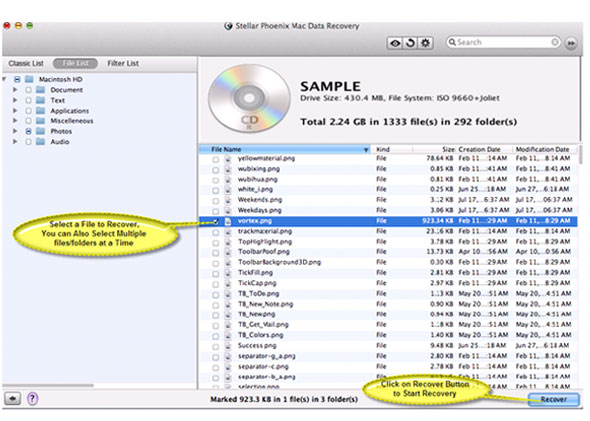
Task: Check the trackmaterial.png checkbox
Action: tap(216, 233)
